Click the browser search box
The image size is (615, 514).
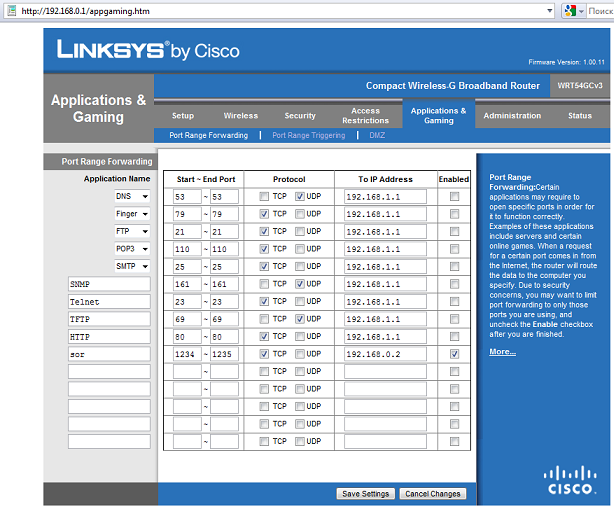(600, 11)
